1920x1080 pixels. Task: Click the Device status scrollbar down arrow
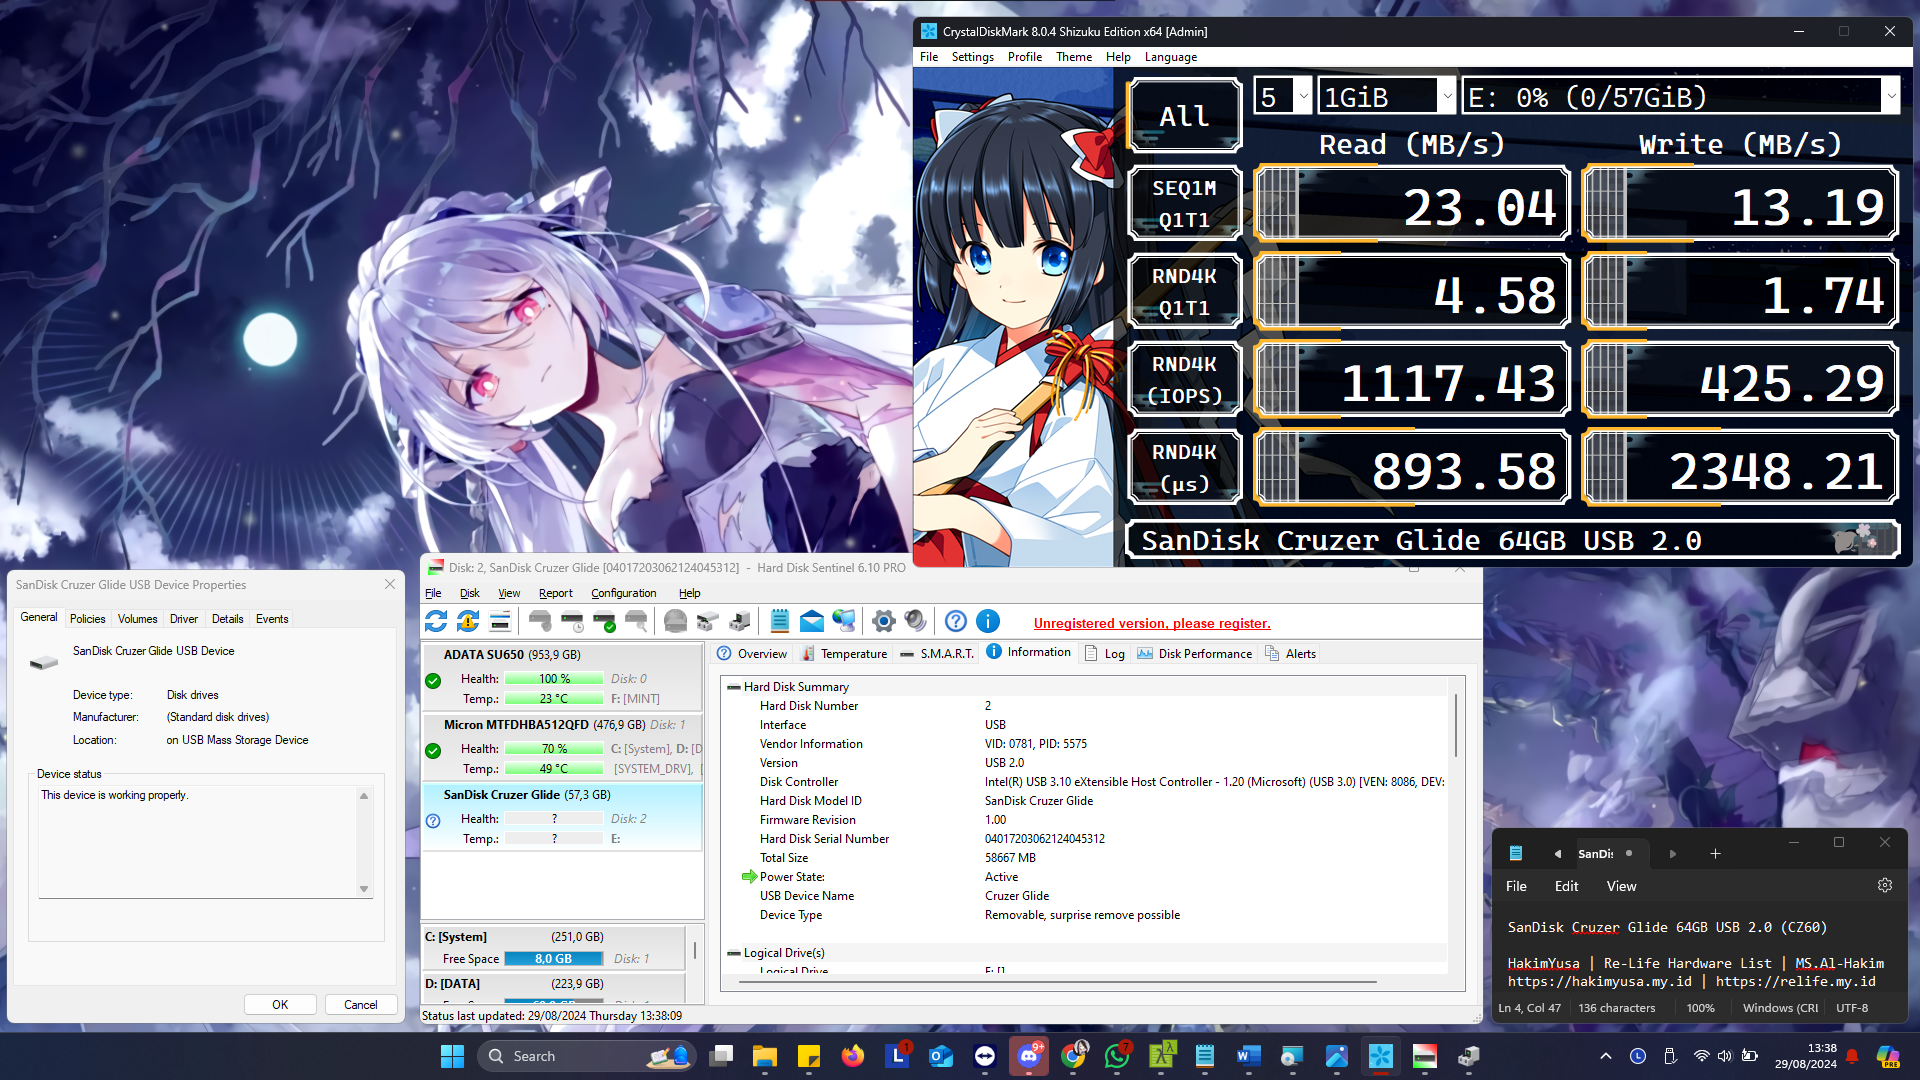coord(364,888)
